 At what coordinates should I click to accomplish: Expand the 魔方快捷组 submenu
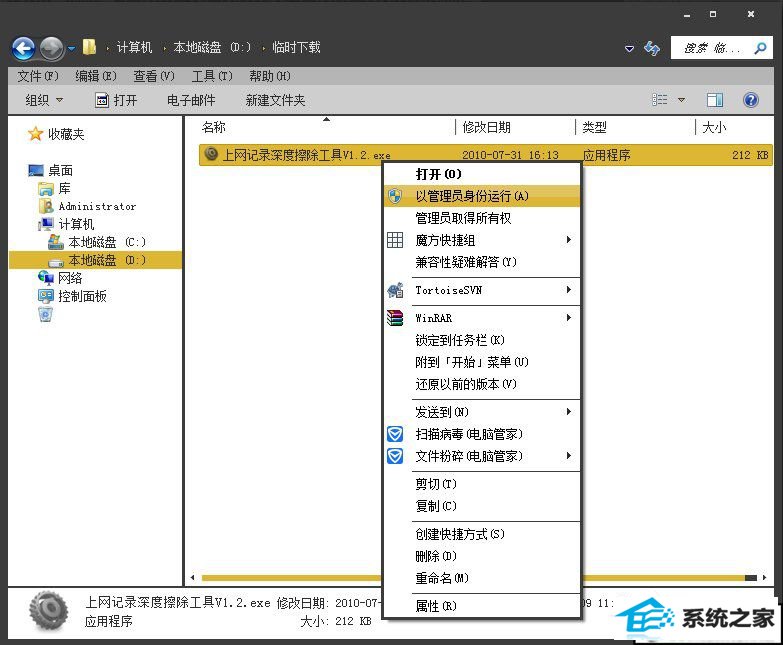481,240
